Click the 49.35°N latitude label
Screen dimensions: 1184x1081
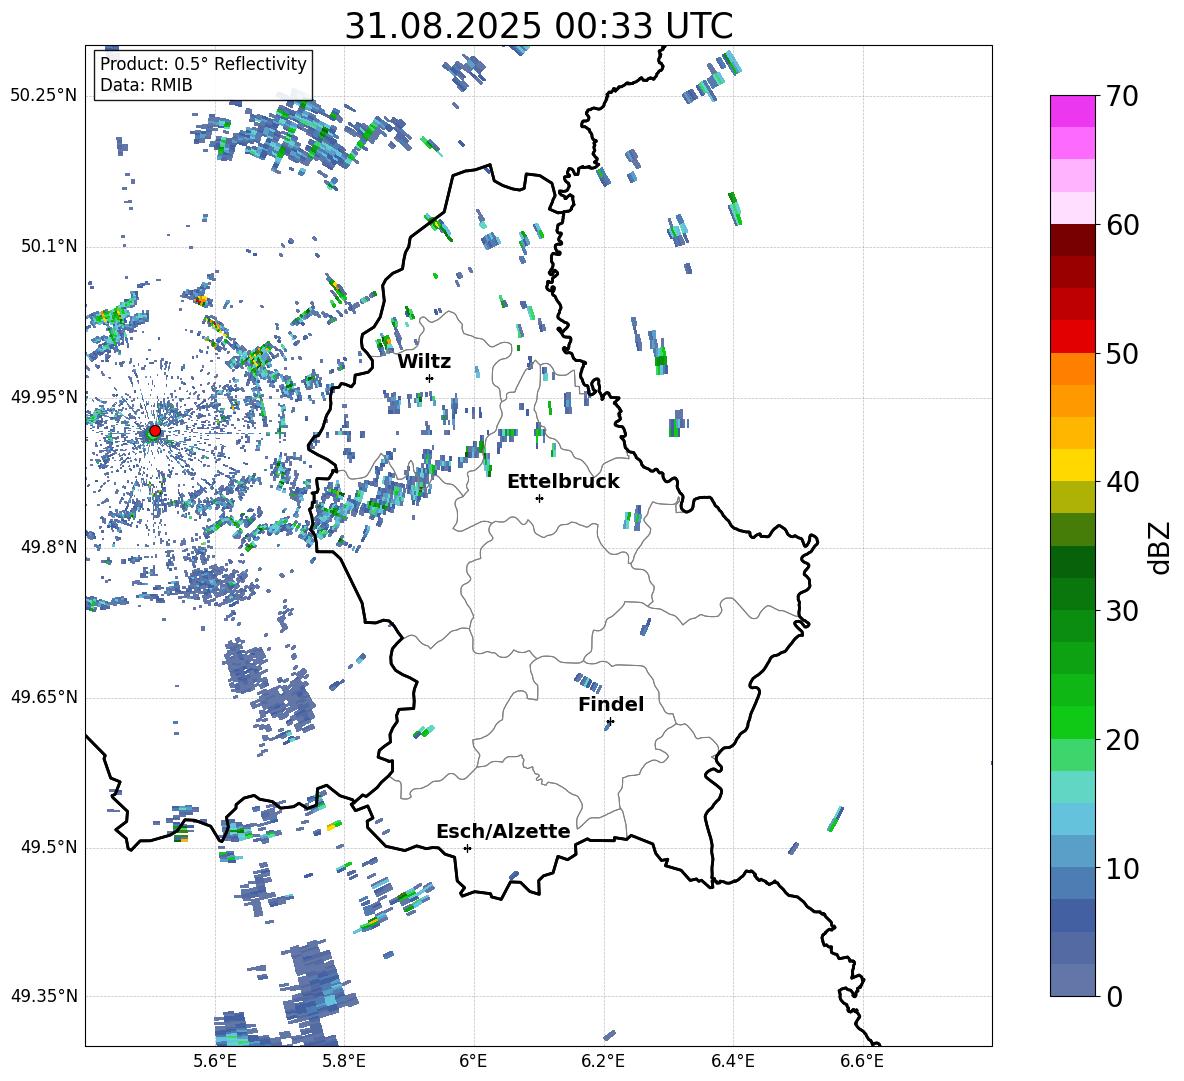tap(44, 996)
